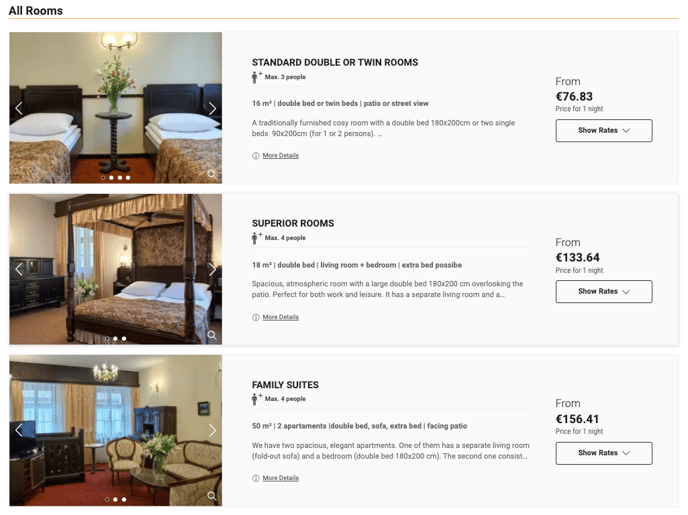
Task: Show next photo of Standard Double room
Action: 212,108
